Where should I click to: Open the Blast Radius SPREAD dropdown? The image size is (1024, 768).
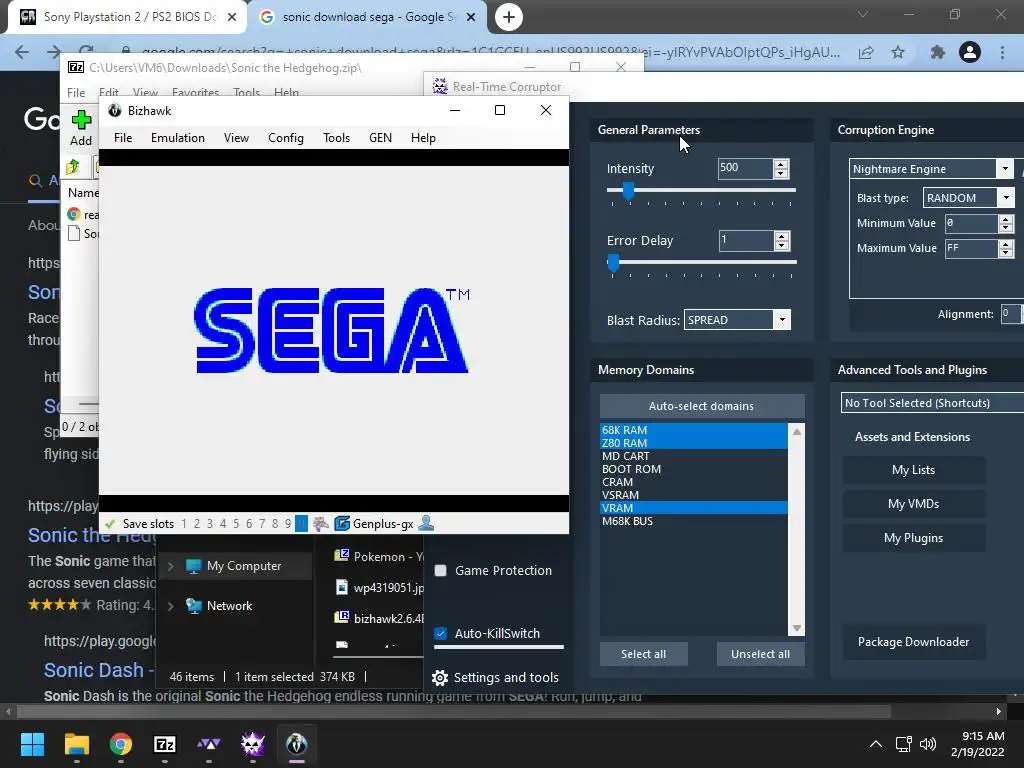coord(737,320)
